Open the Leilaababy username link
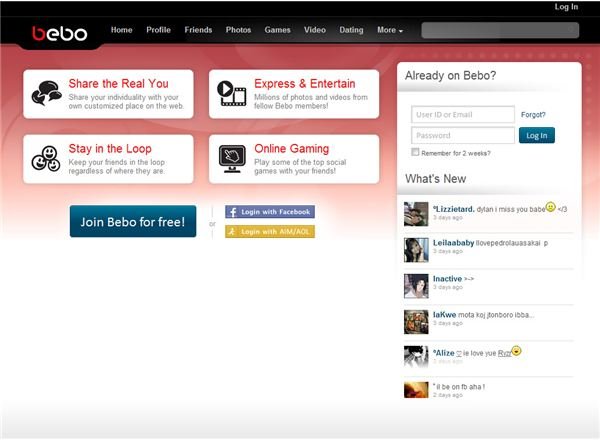600x440 pixels. (453, 243)
